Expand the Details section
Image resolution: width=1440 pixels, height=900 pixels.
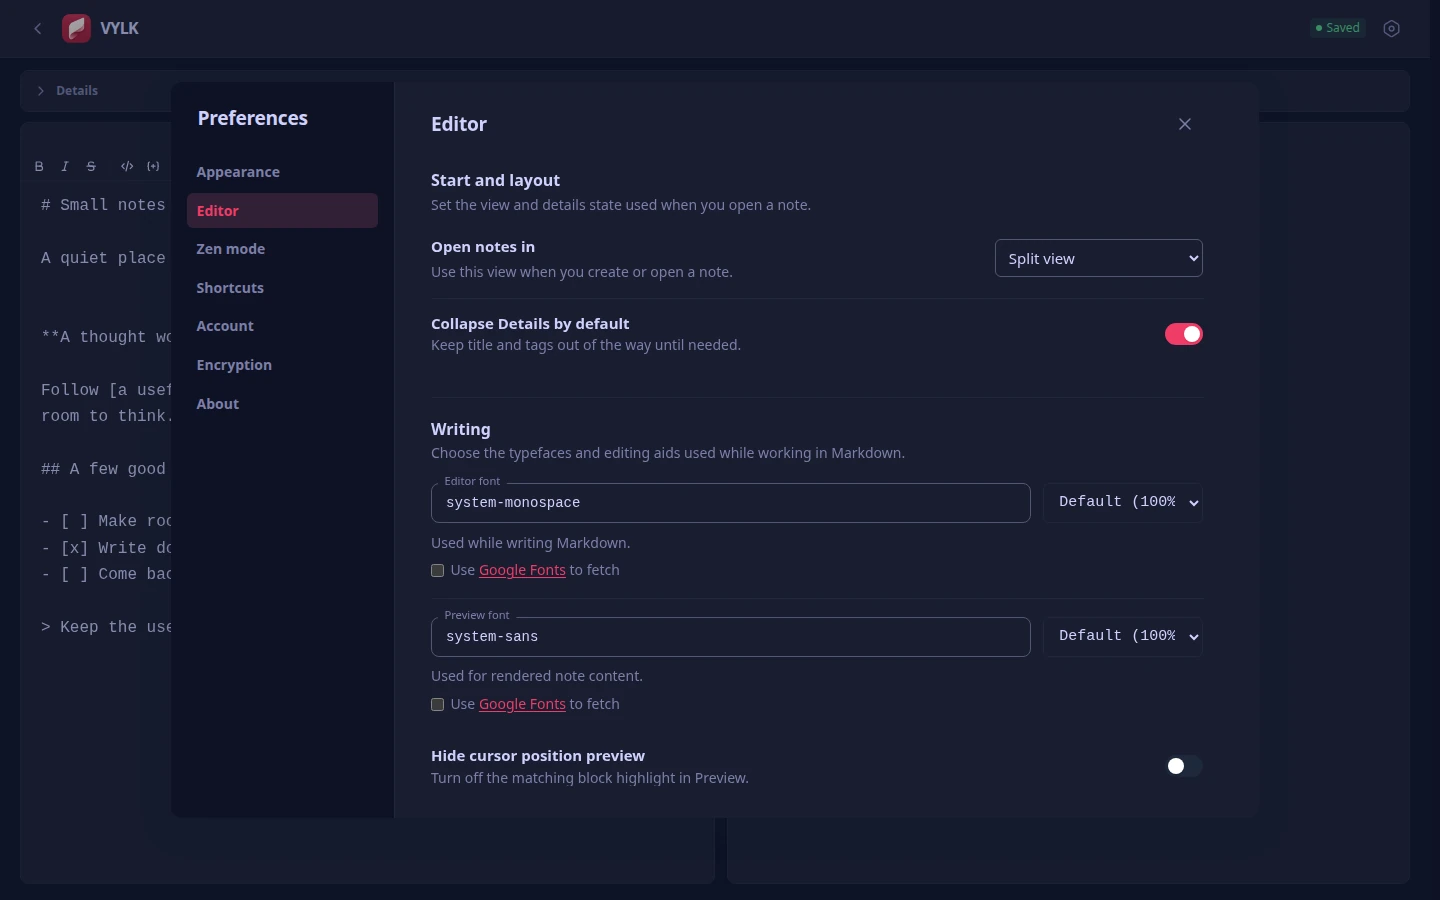pos(67,91)
